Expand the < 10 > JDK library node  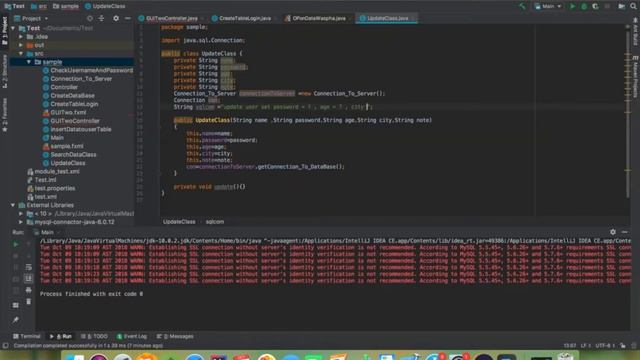coord(21,213)
